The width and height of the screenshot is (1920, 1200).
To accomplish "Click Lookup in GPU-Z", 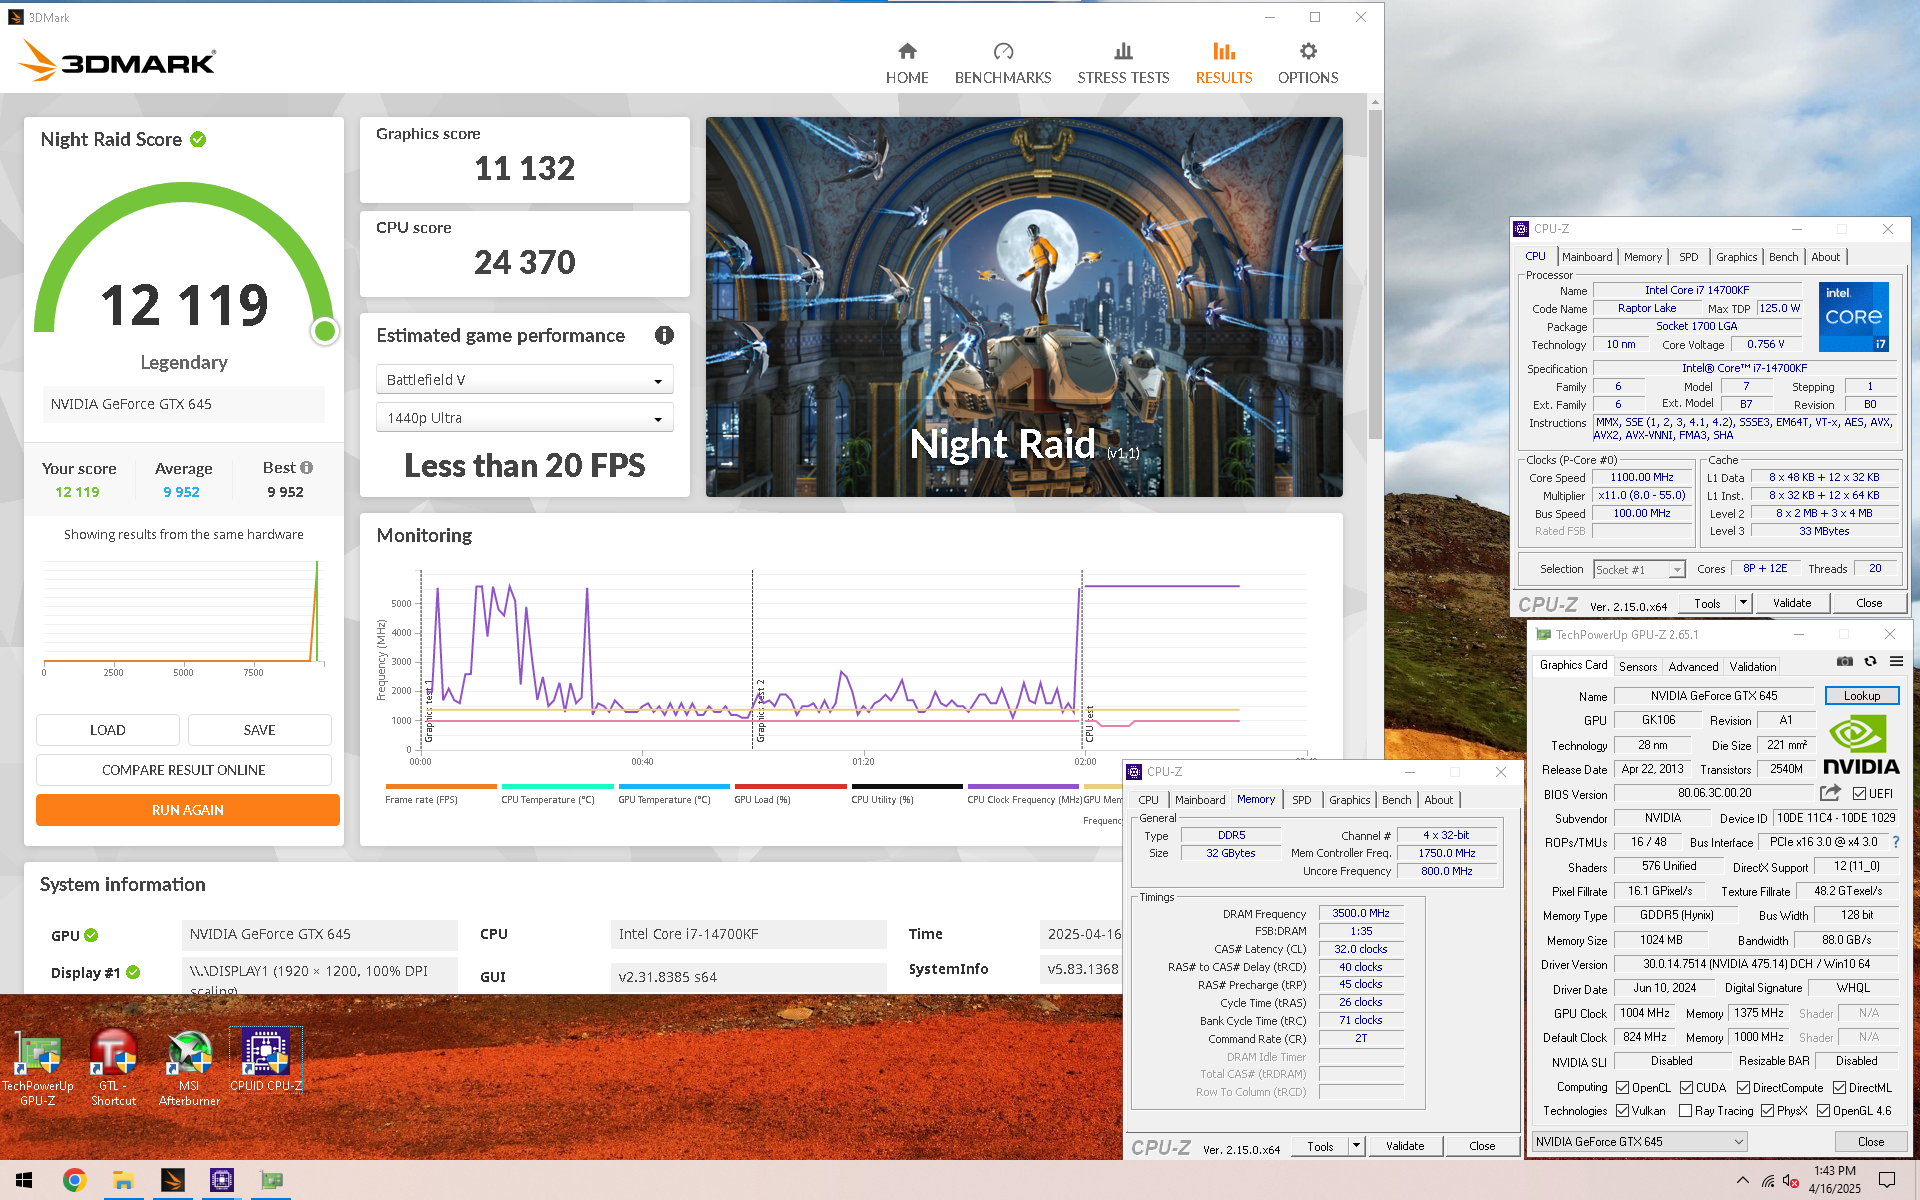I will [x=1862, y=696].
